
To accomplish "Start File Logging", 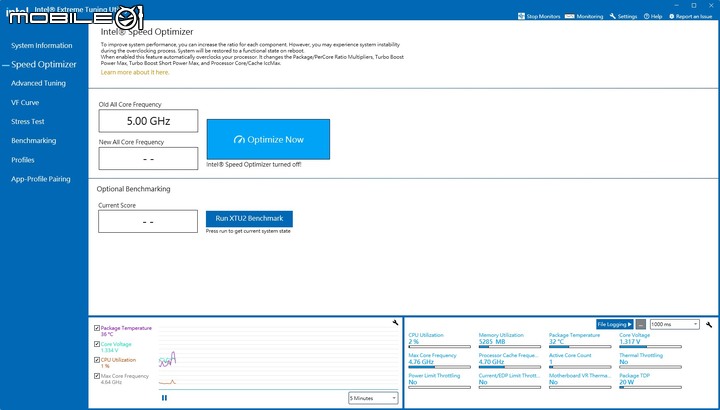I will (x=614, y=324).
